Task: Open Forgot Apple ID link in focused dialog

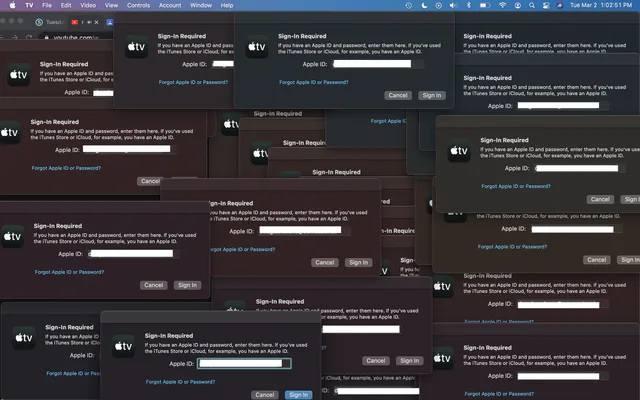Action: pos(180,382)
